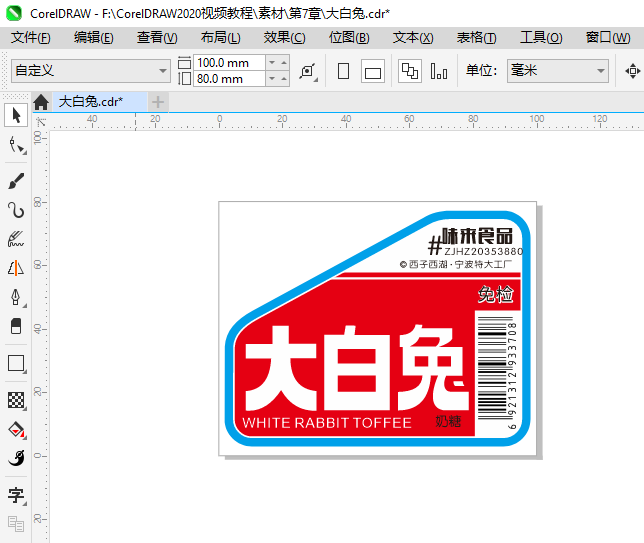Viewport: 644px width, 543px height.
Task: Select the Interactive Fill bucket tool
Action: [x=16, y=430]
